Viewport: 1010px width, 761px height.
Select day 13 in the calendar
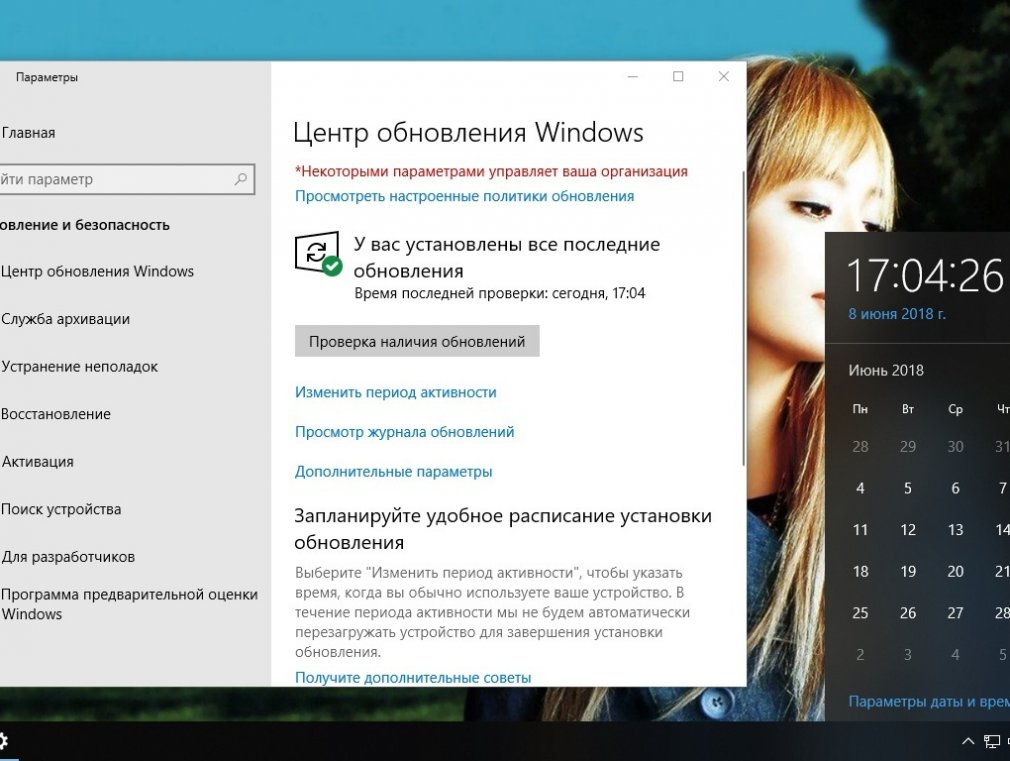(x=955, y=530)
